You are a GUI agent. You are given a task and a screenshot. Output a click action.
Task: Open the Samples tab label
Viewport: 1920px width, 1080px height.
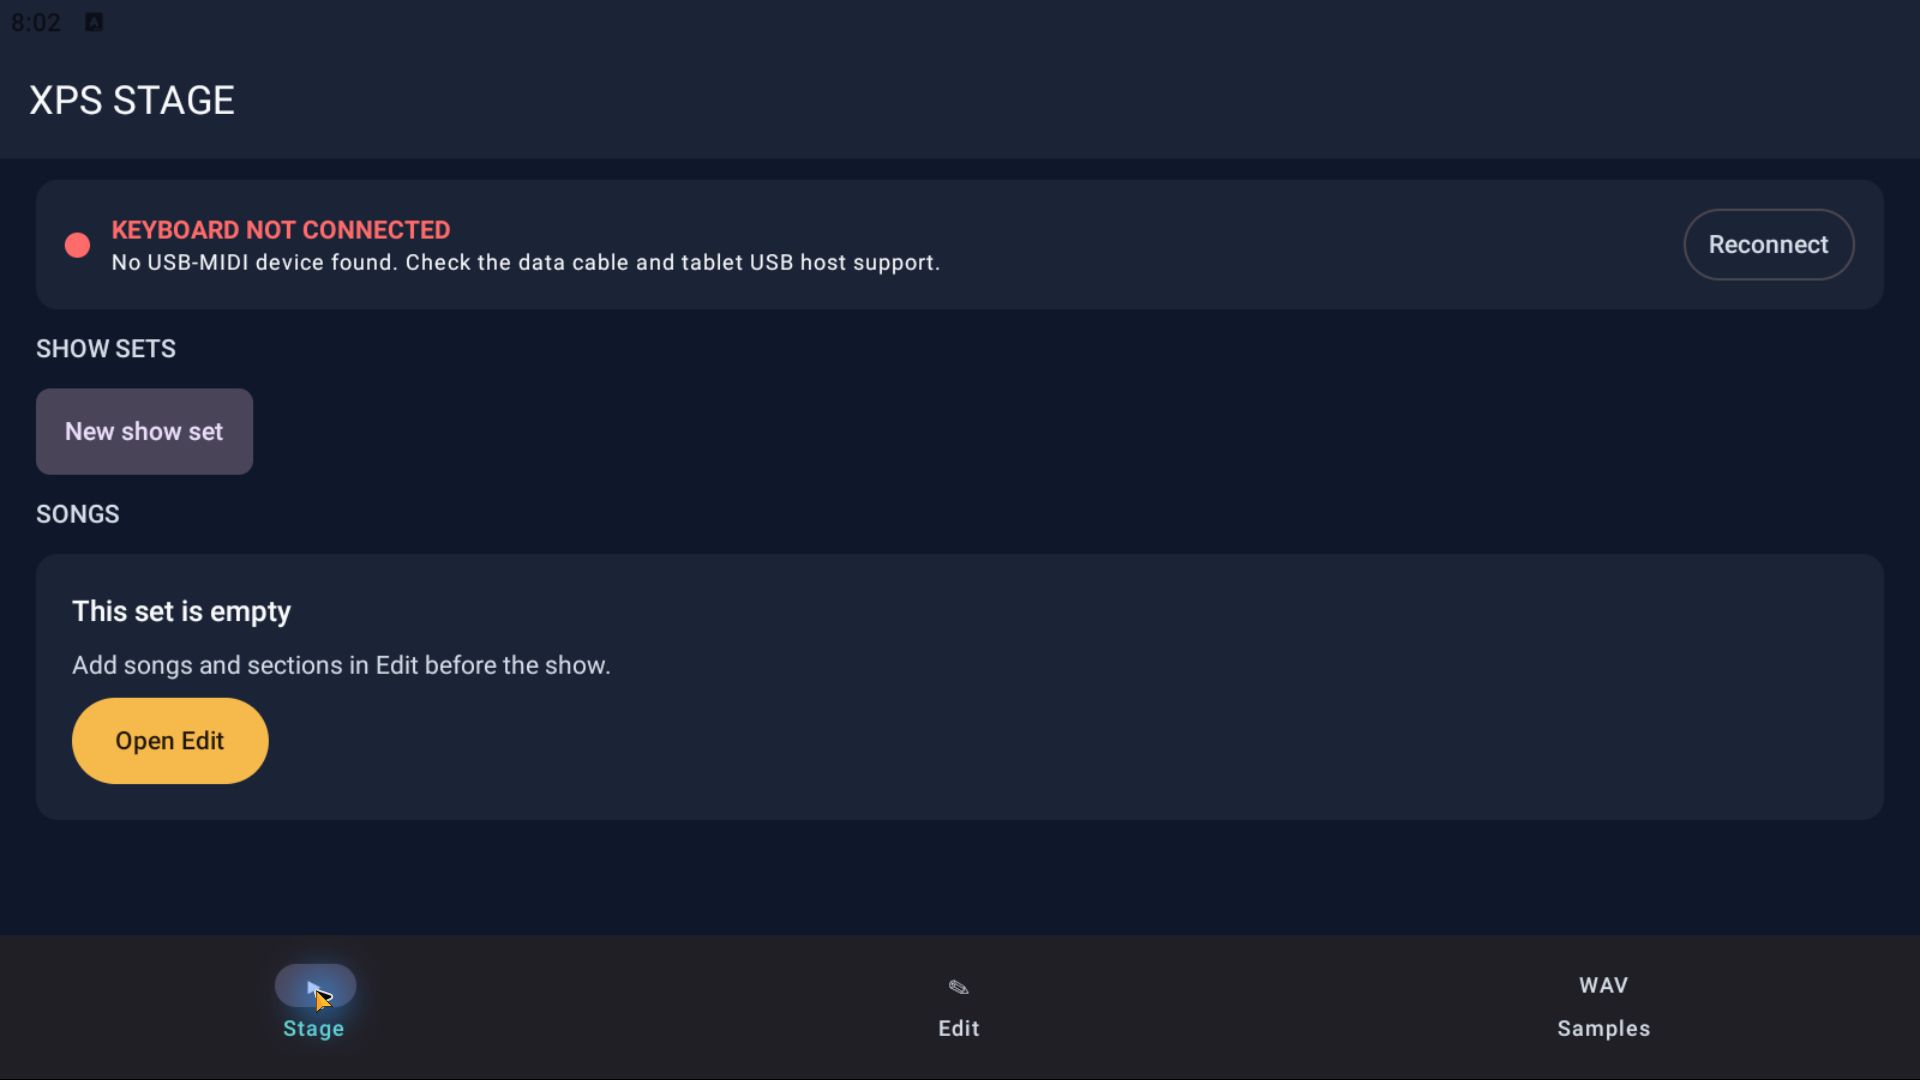click(x=1603, y=1028)
